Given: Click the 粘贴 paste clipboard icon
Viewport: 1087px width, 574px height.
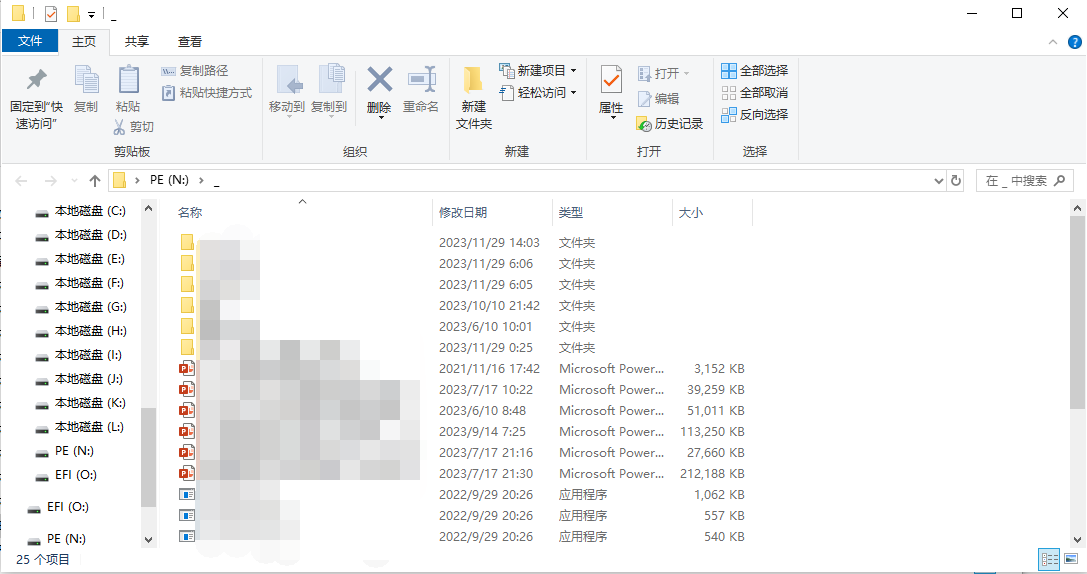Looking at the screenshot, I should click(128, 80).
